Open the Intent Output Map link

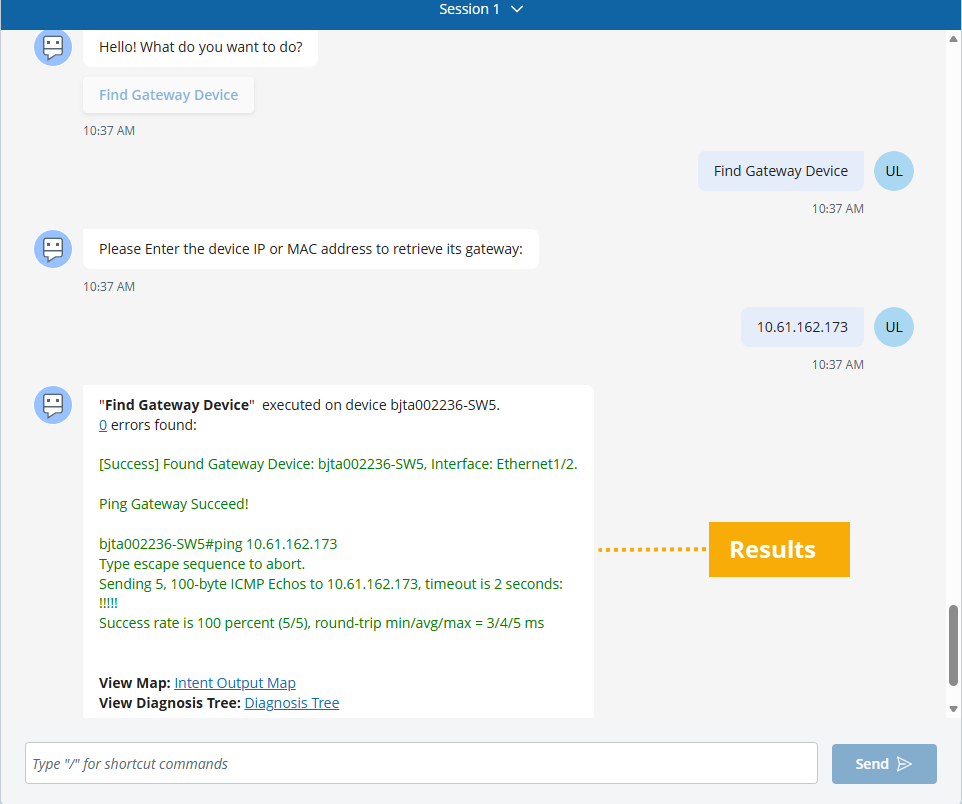click(235, 683)
